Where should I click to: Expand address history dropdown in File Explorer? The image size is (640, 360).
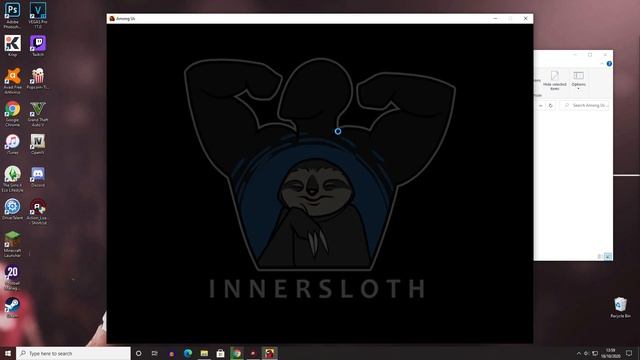pyautogui.click(x=540, y=105)
